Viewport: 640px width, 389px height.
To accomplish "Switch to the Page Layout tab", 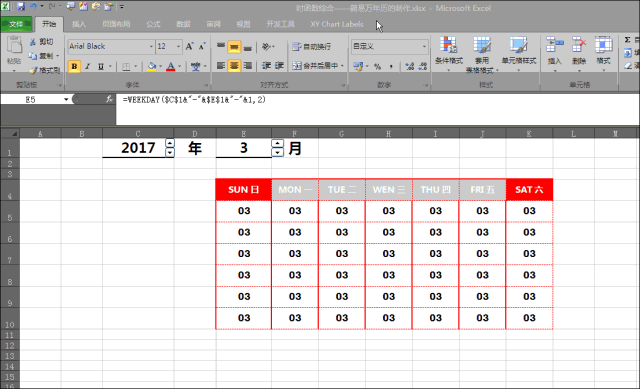I will (x=116, y=24).
